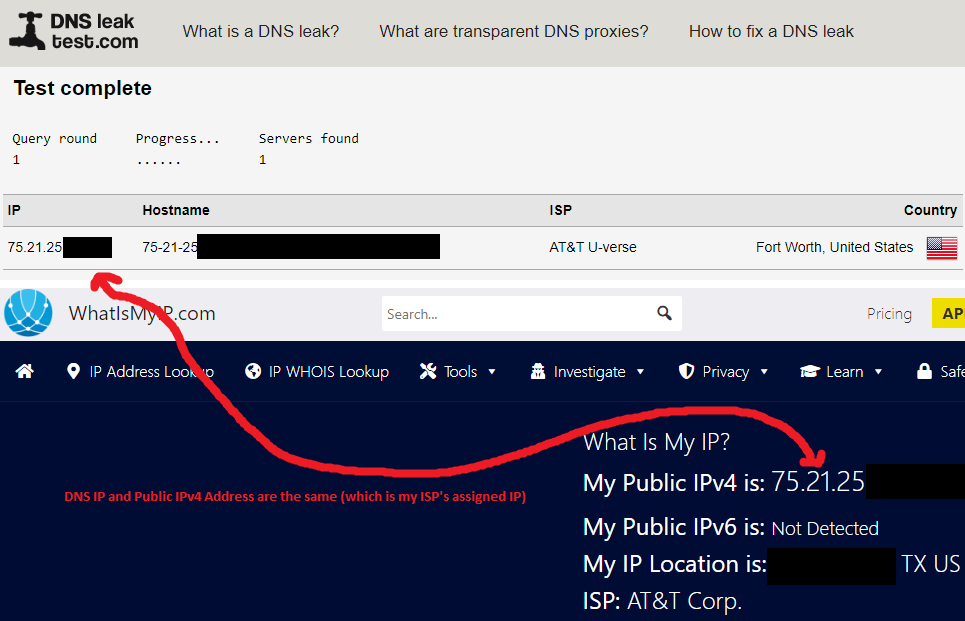The height and width of the screenshot is (621, 965).
Task: Open the WhatIsMyIP globe logo
Action: click(x=28, y=313)
